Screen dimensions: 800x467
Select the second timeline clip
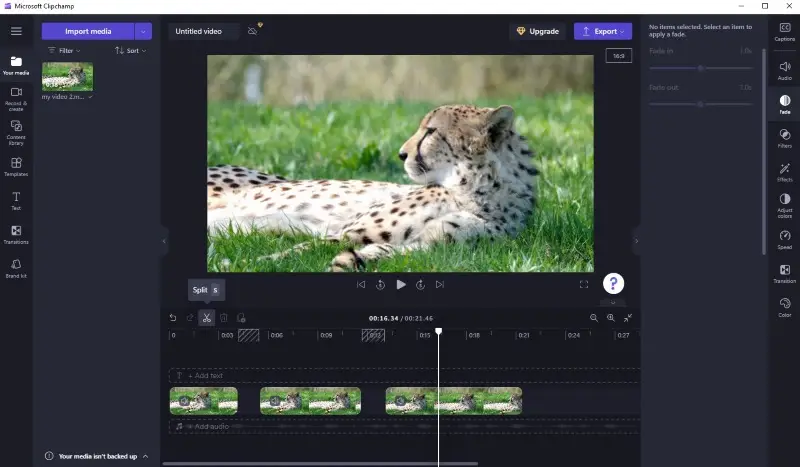click(x=310, y=401)
